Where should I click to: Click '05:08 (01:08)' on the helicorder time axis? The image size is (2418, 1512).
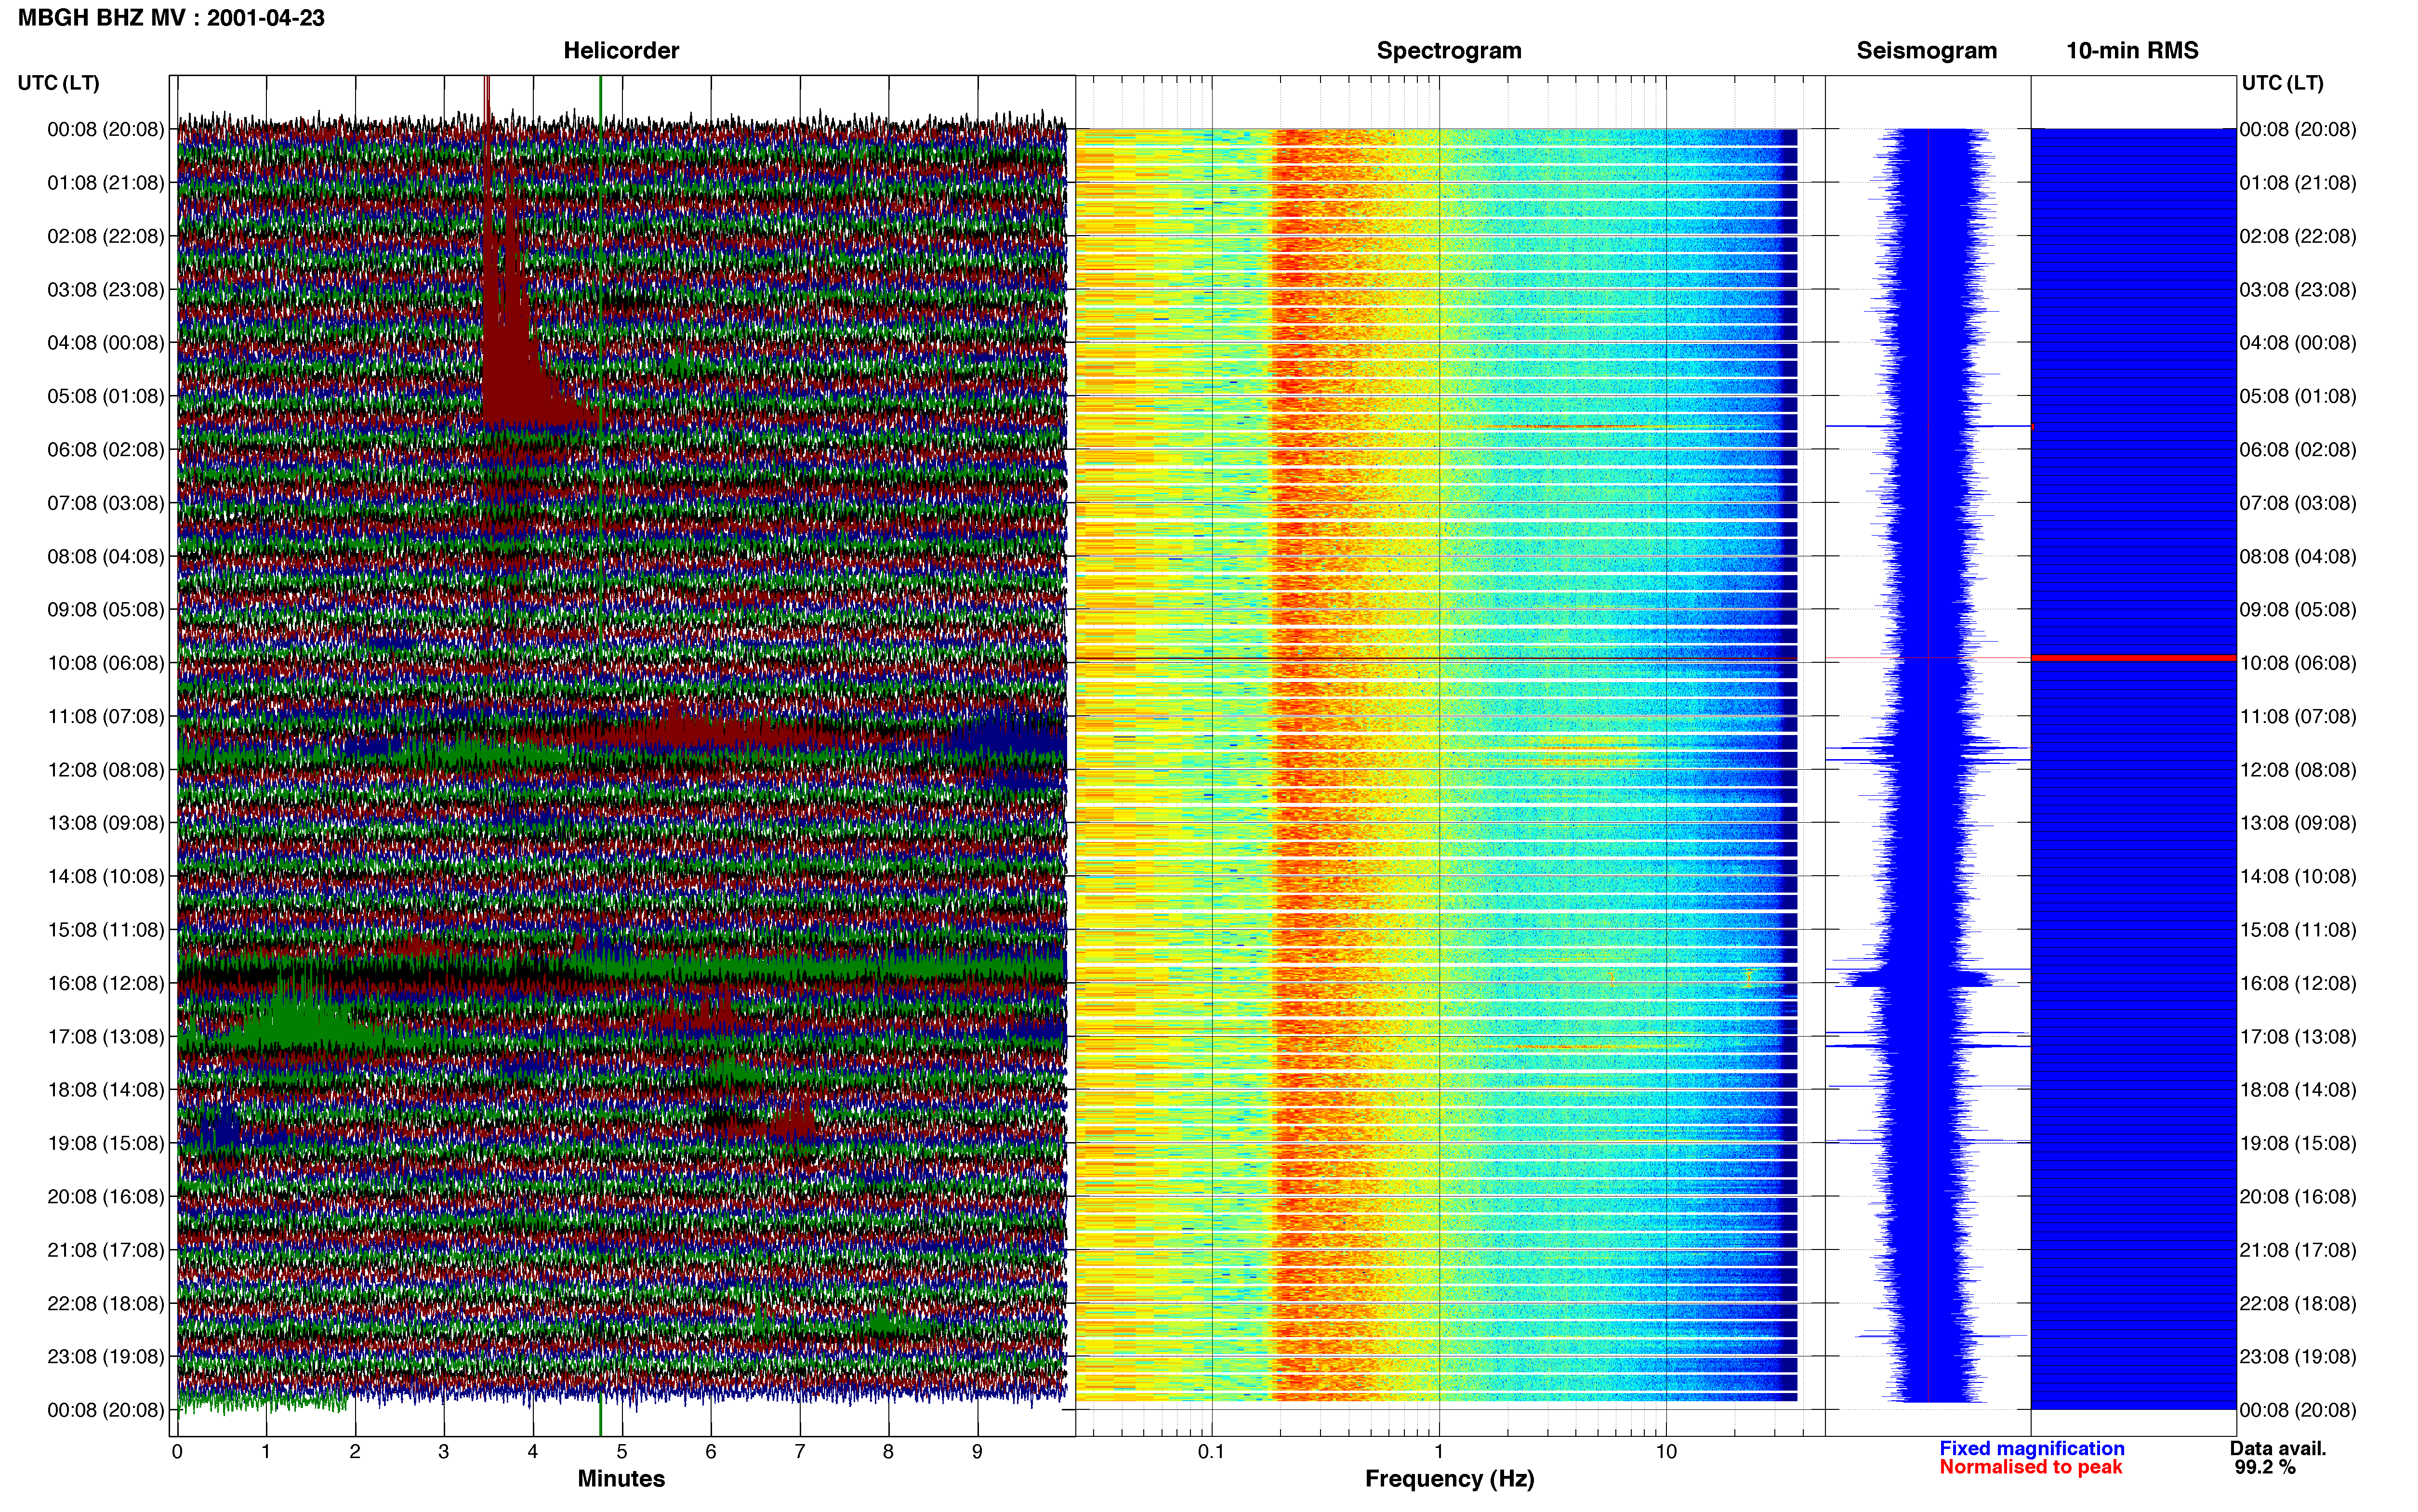click(x=106, y=396)
